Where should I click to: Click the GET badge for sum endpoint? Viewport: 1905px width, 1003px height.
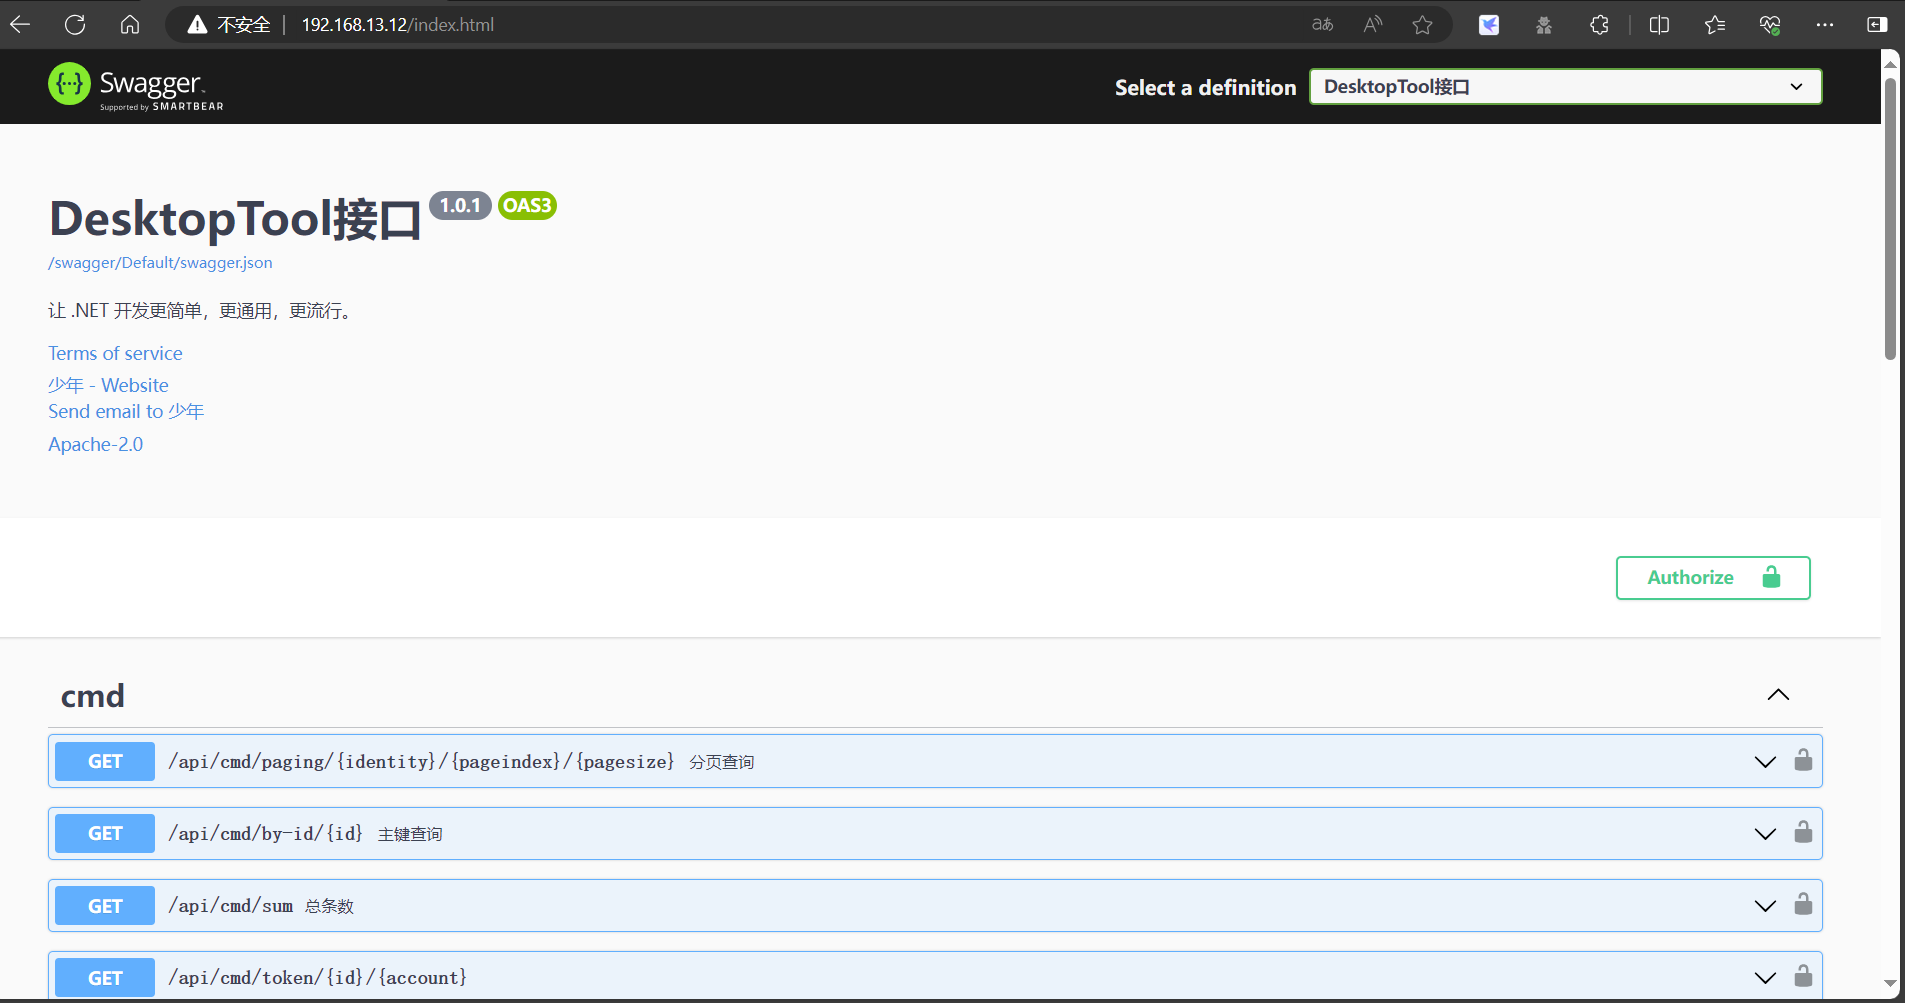point(105,905)
